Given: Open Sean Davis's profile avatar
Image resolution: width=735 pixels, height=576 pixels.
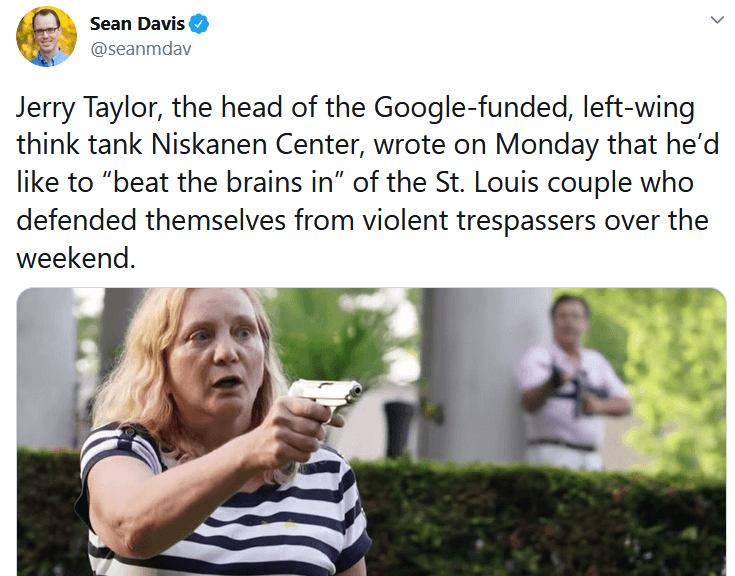Looking at the screenshot, I should tap(46, 36).
